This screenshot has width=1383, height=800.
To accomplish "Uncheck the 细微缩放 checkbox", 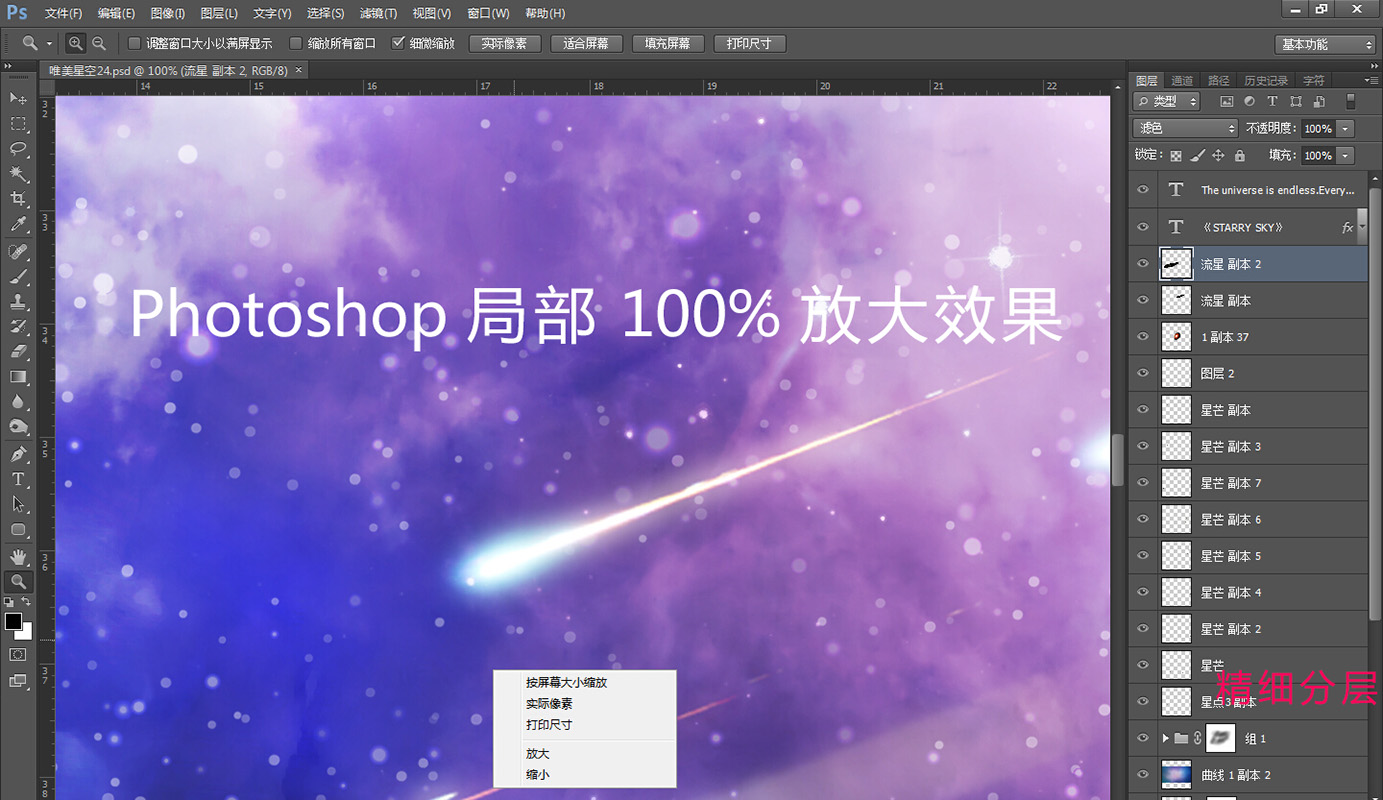I will pos(398,43).
